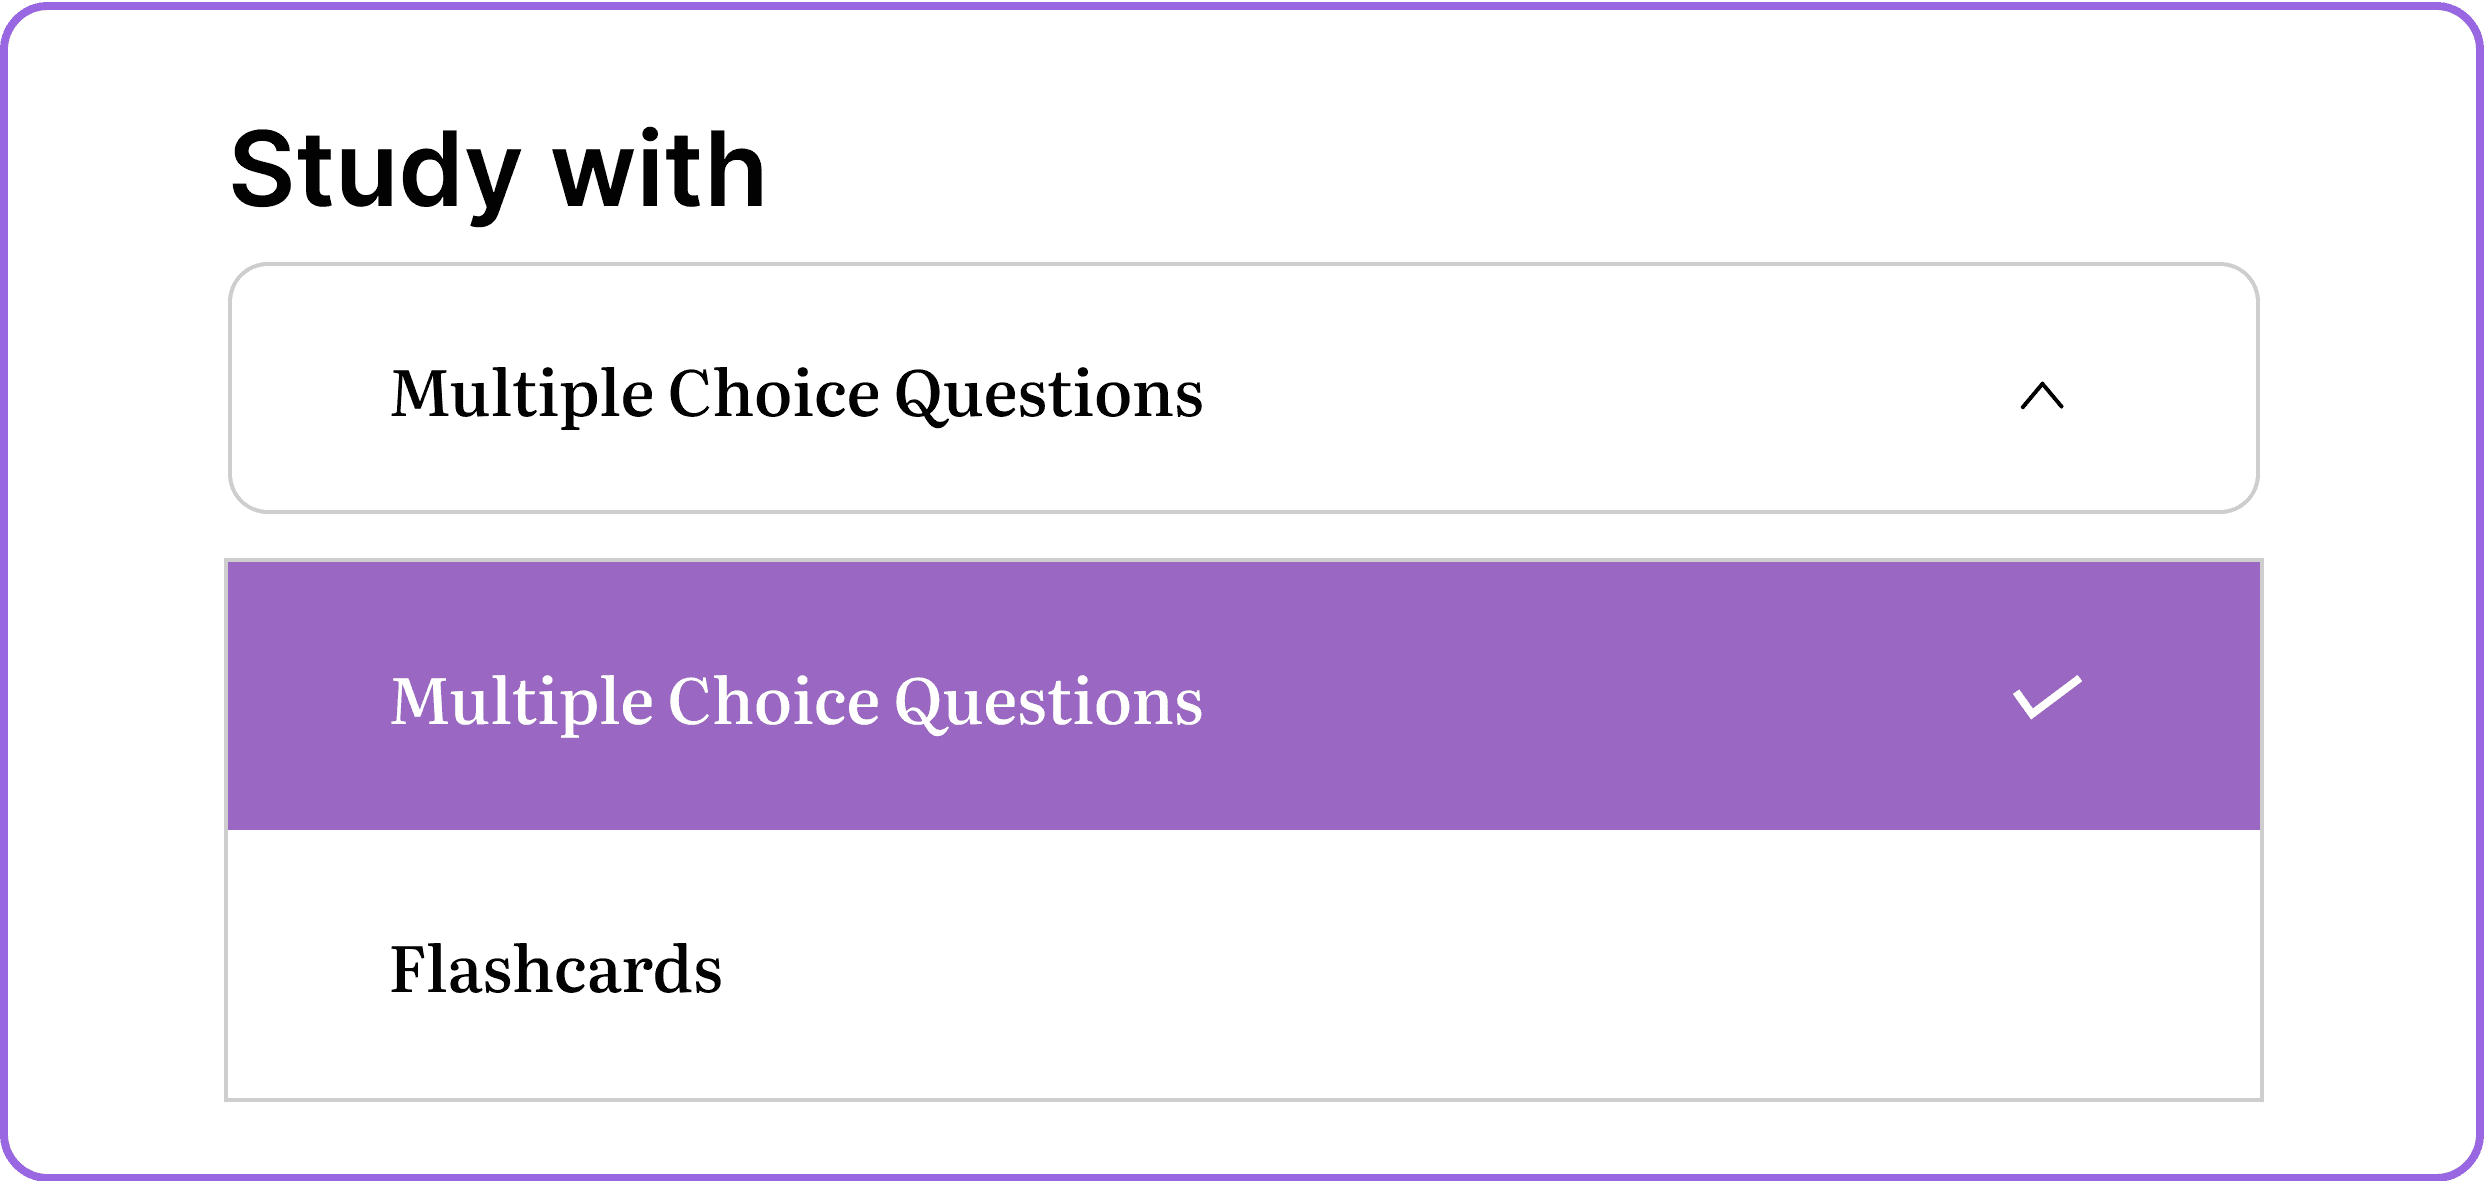Click the collapsed dropdown label text

tap(797, 393)
